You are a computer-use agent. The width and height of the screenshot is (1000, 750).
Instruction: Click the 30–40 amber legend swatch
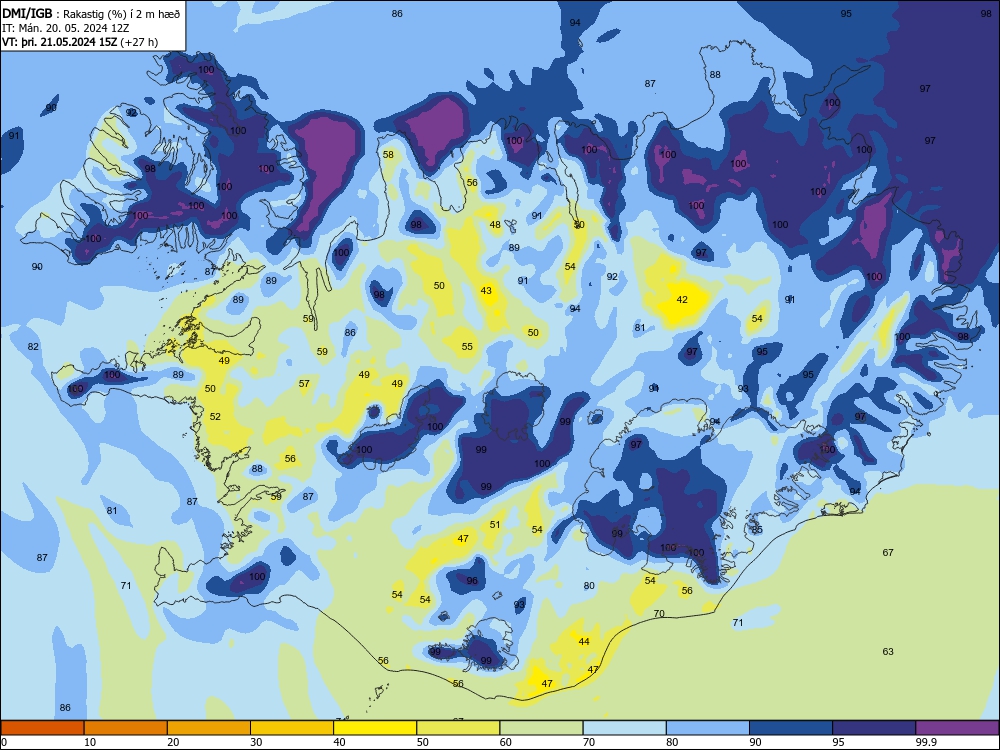point(292,728)
